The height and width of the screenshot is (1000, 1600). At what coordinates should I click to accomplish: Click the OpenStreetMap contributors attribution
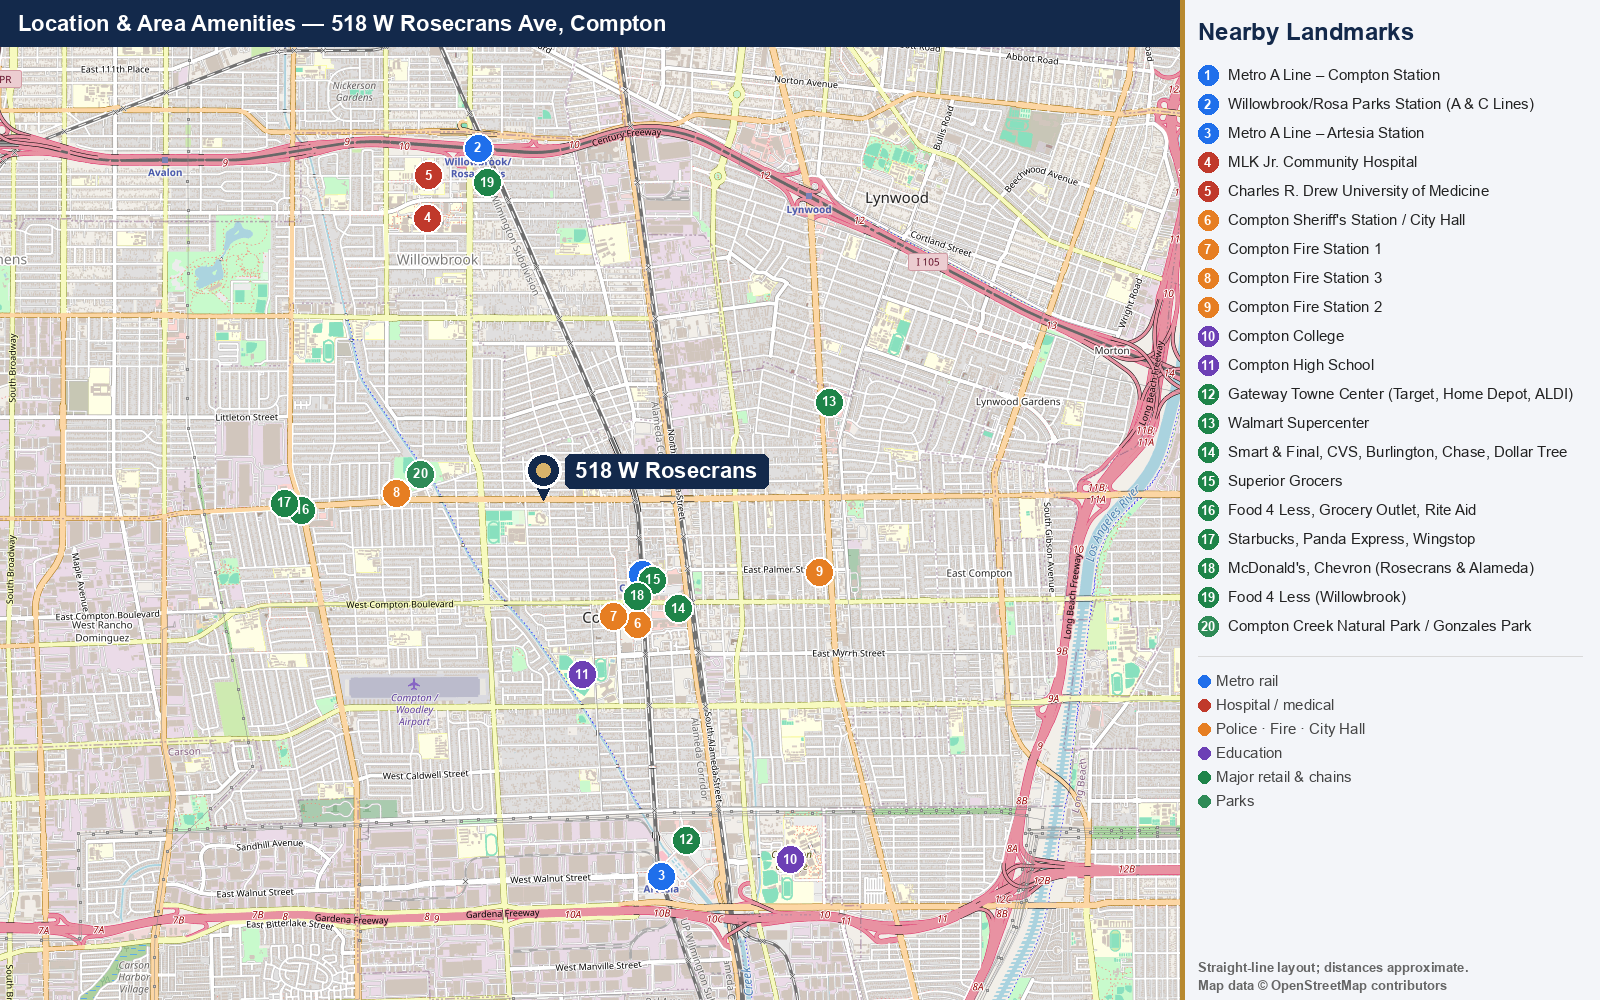(1359, 986)
